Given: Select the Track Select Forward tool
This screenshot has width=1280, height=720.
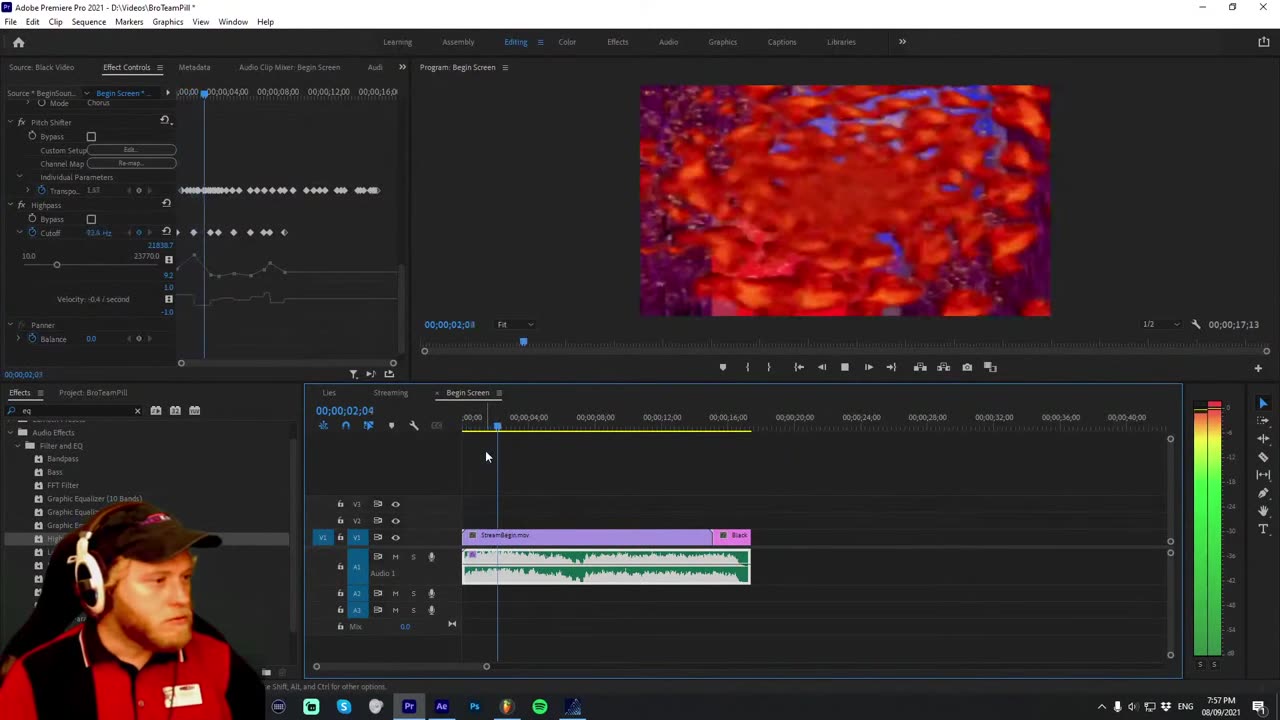Looking at the screenshot, I should point(1263,421).
